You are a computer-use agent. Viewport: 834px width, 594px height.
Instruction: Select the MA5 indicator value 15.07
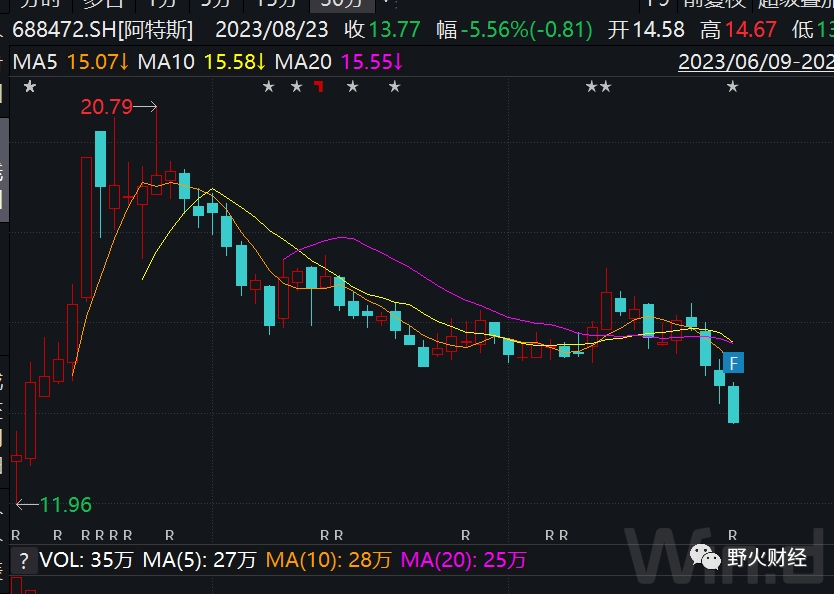point(98,62)
